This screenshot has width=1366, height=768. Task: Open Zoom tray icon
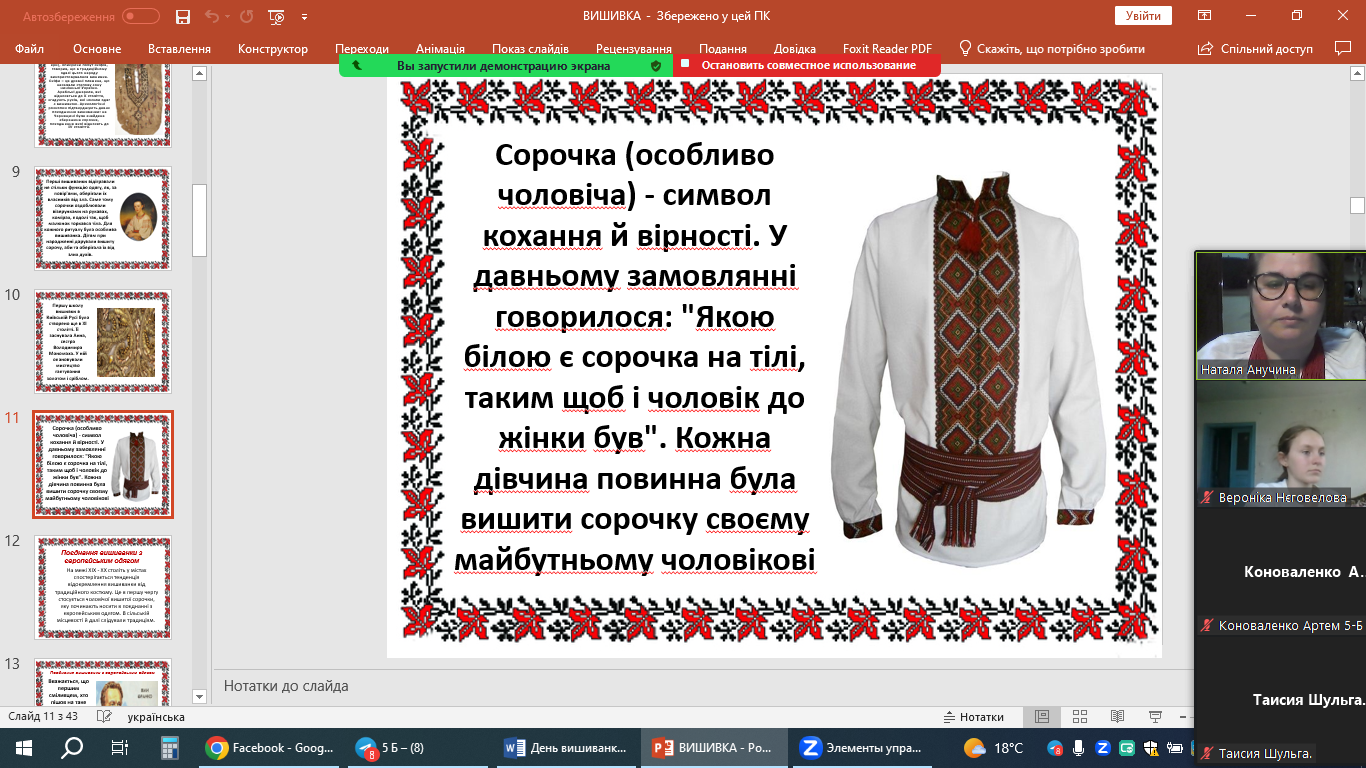tap(1103, 748)
